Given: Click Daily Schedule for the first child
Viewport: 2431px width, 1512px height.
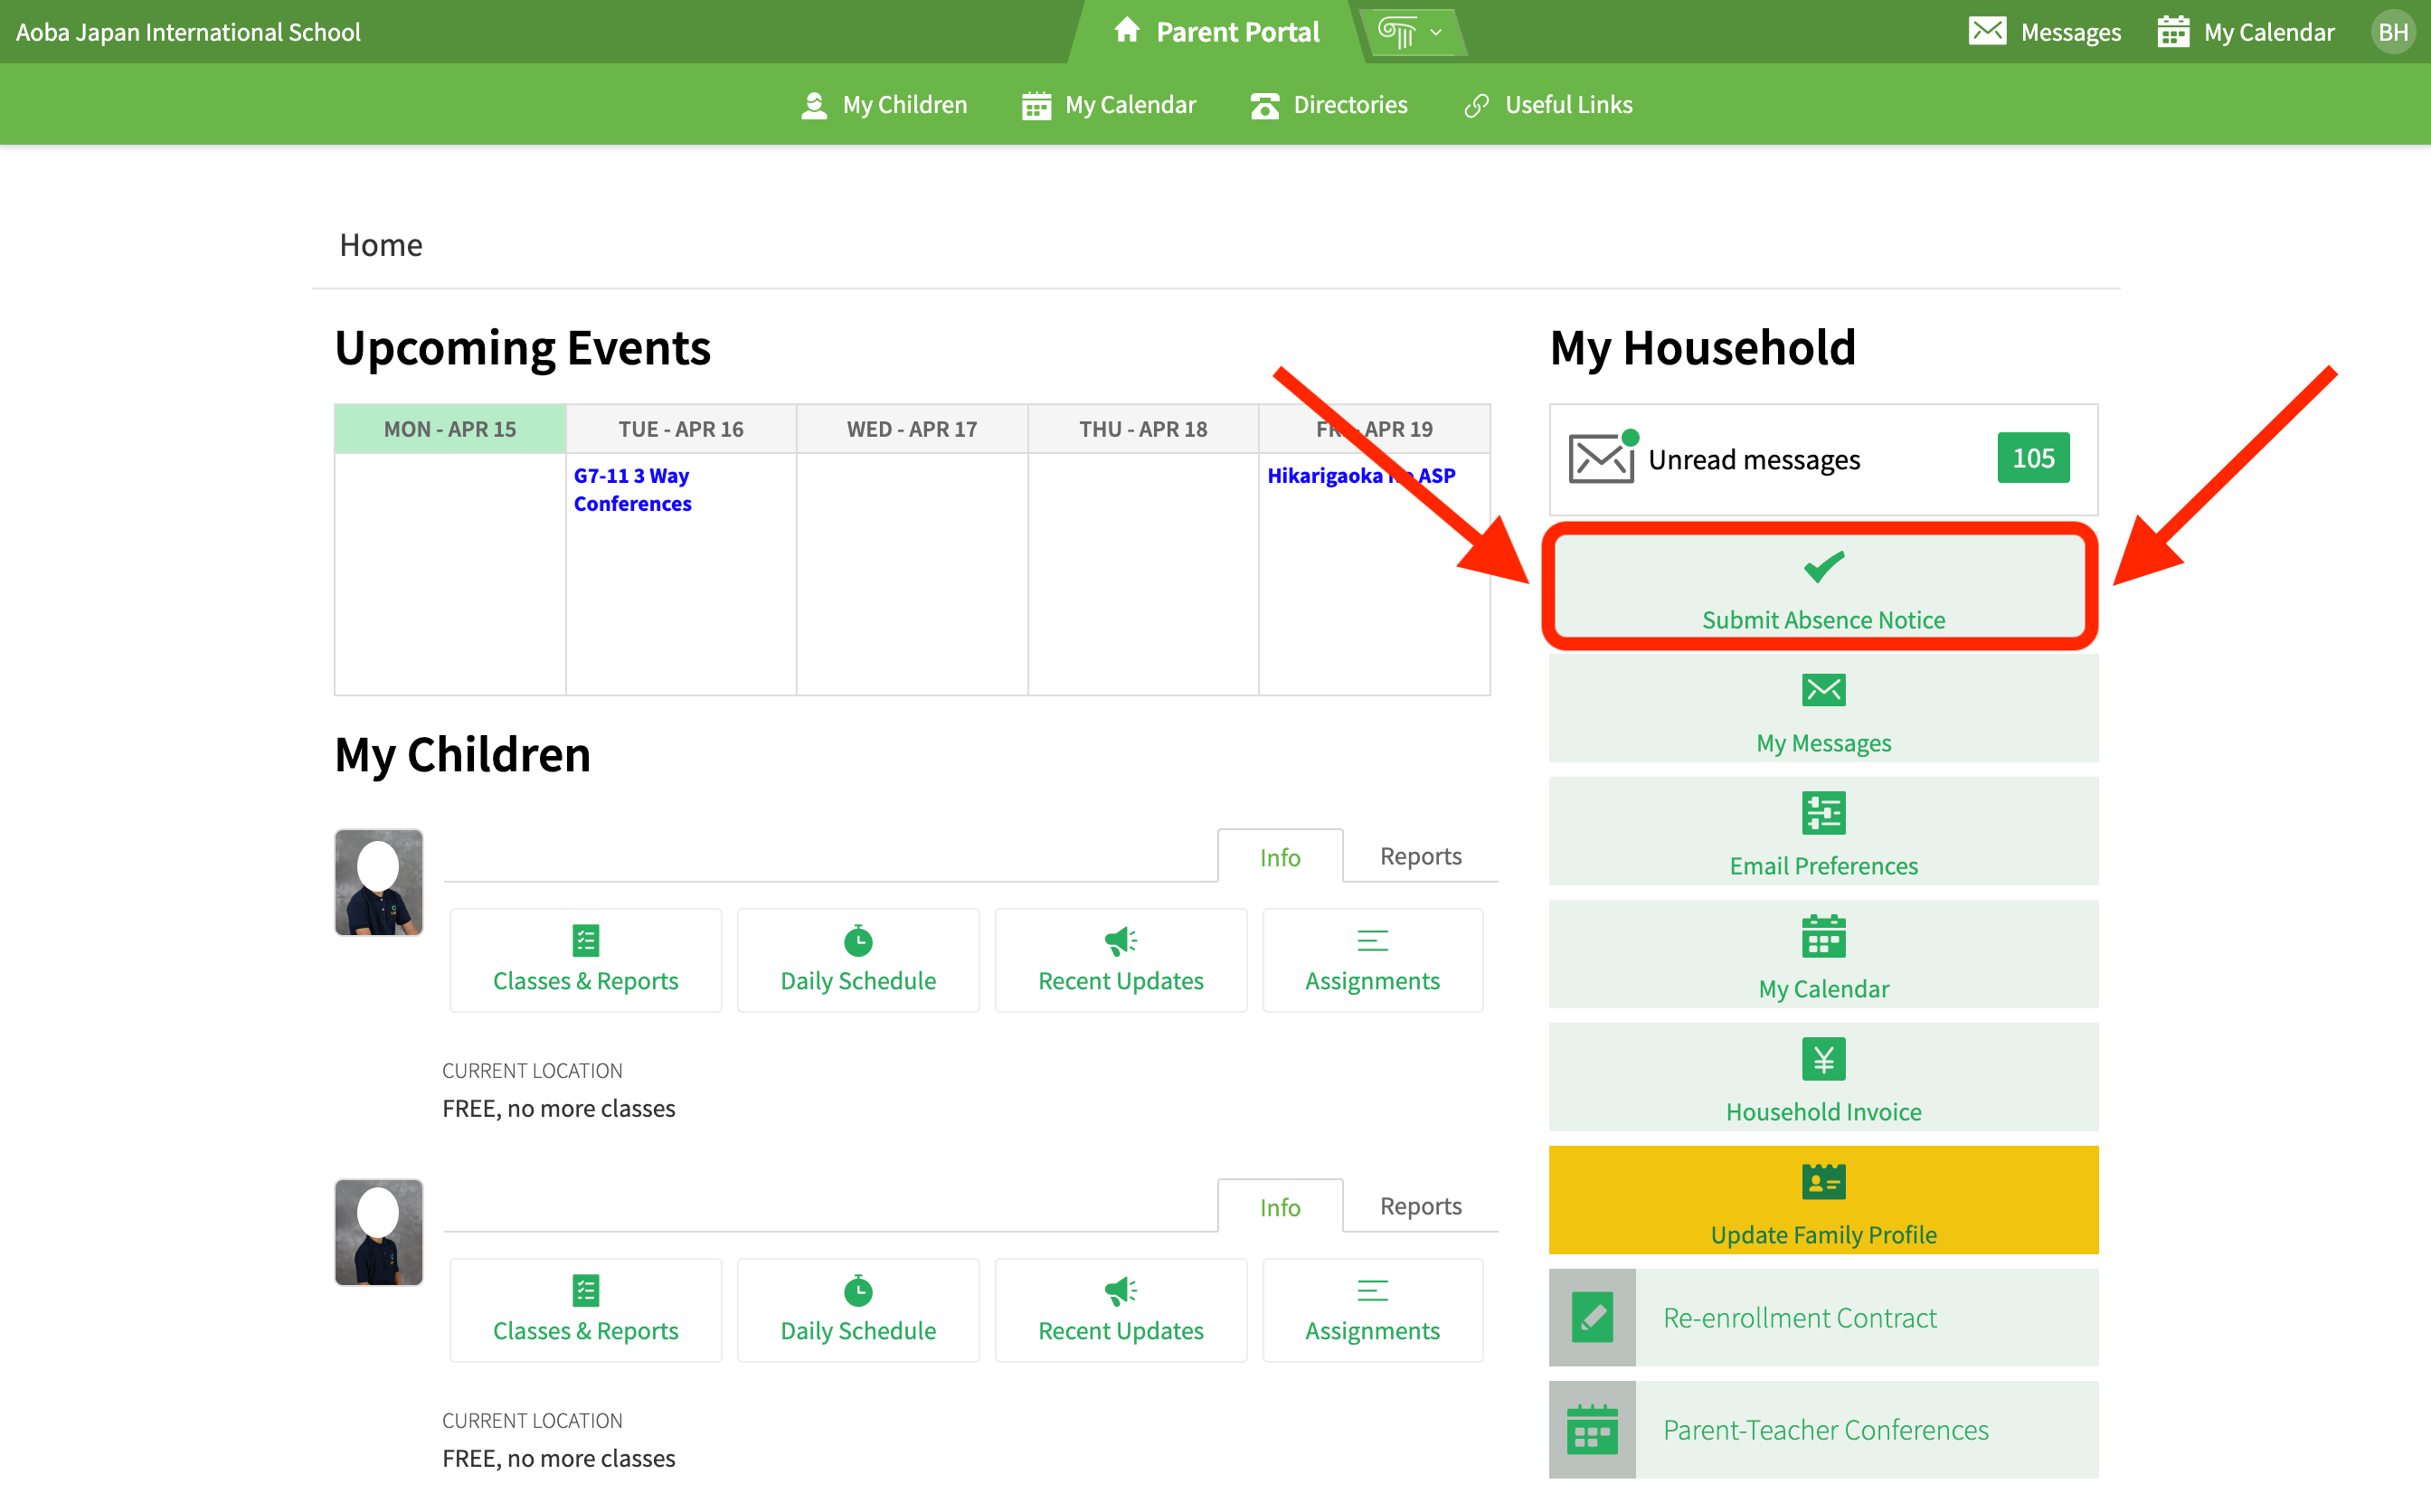Looking at the screenshot, I should 857,960.
